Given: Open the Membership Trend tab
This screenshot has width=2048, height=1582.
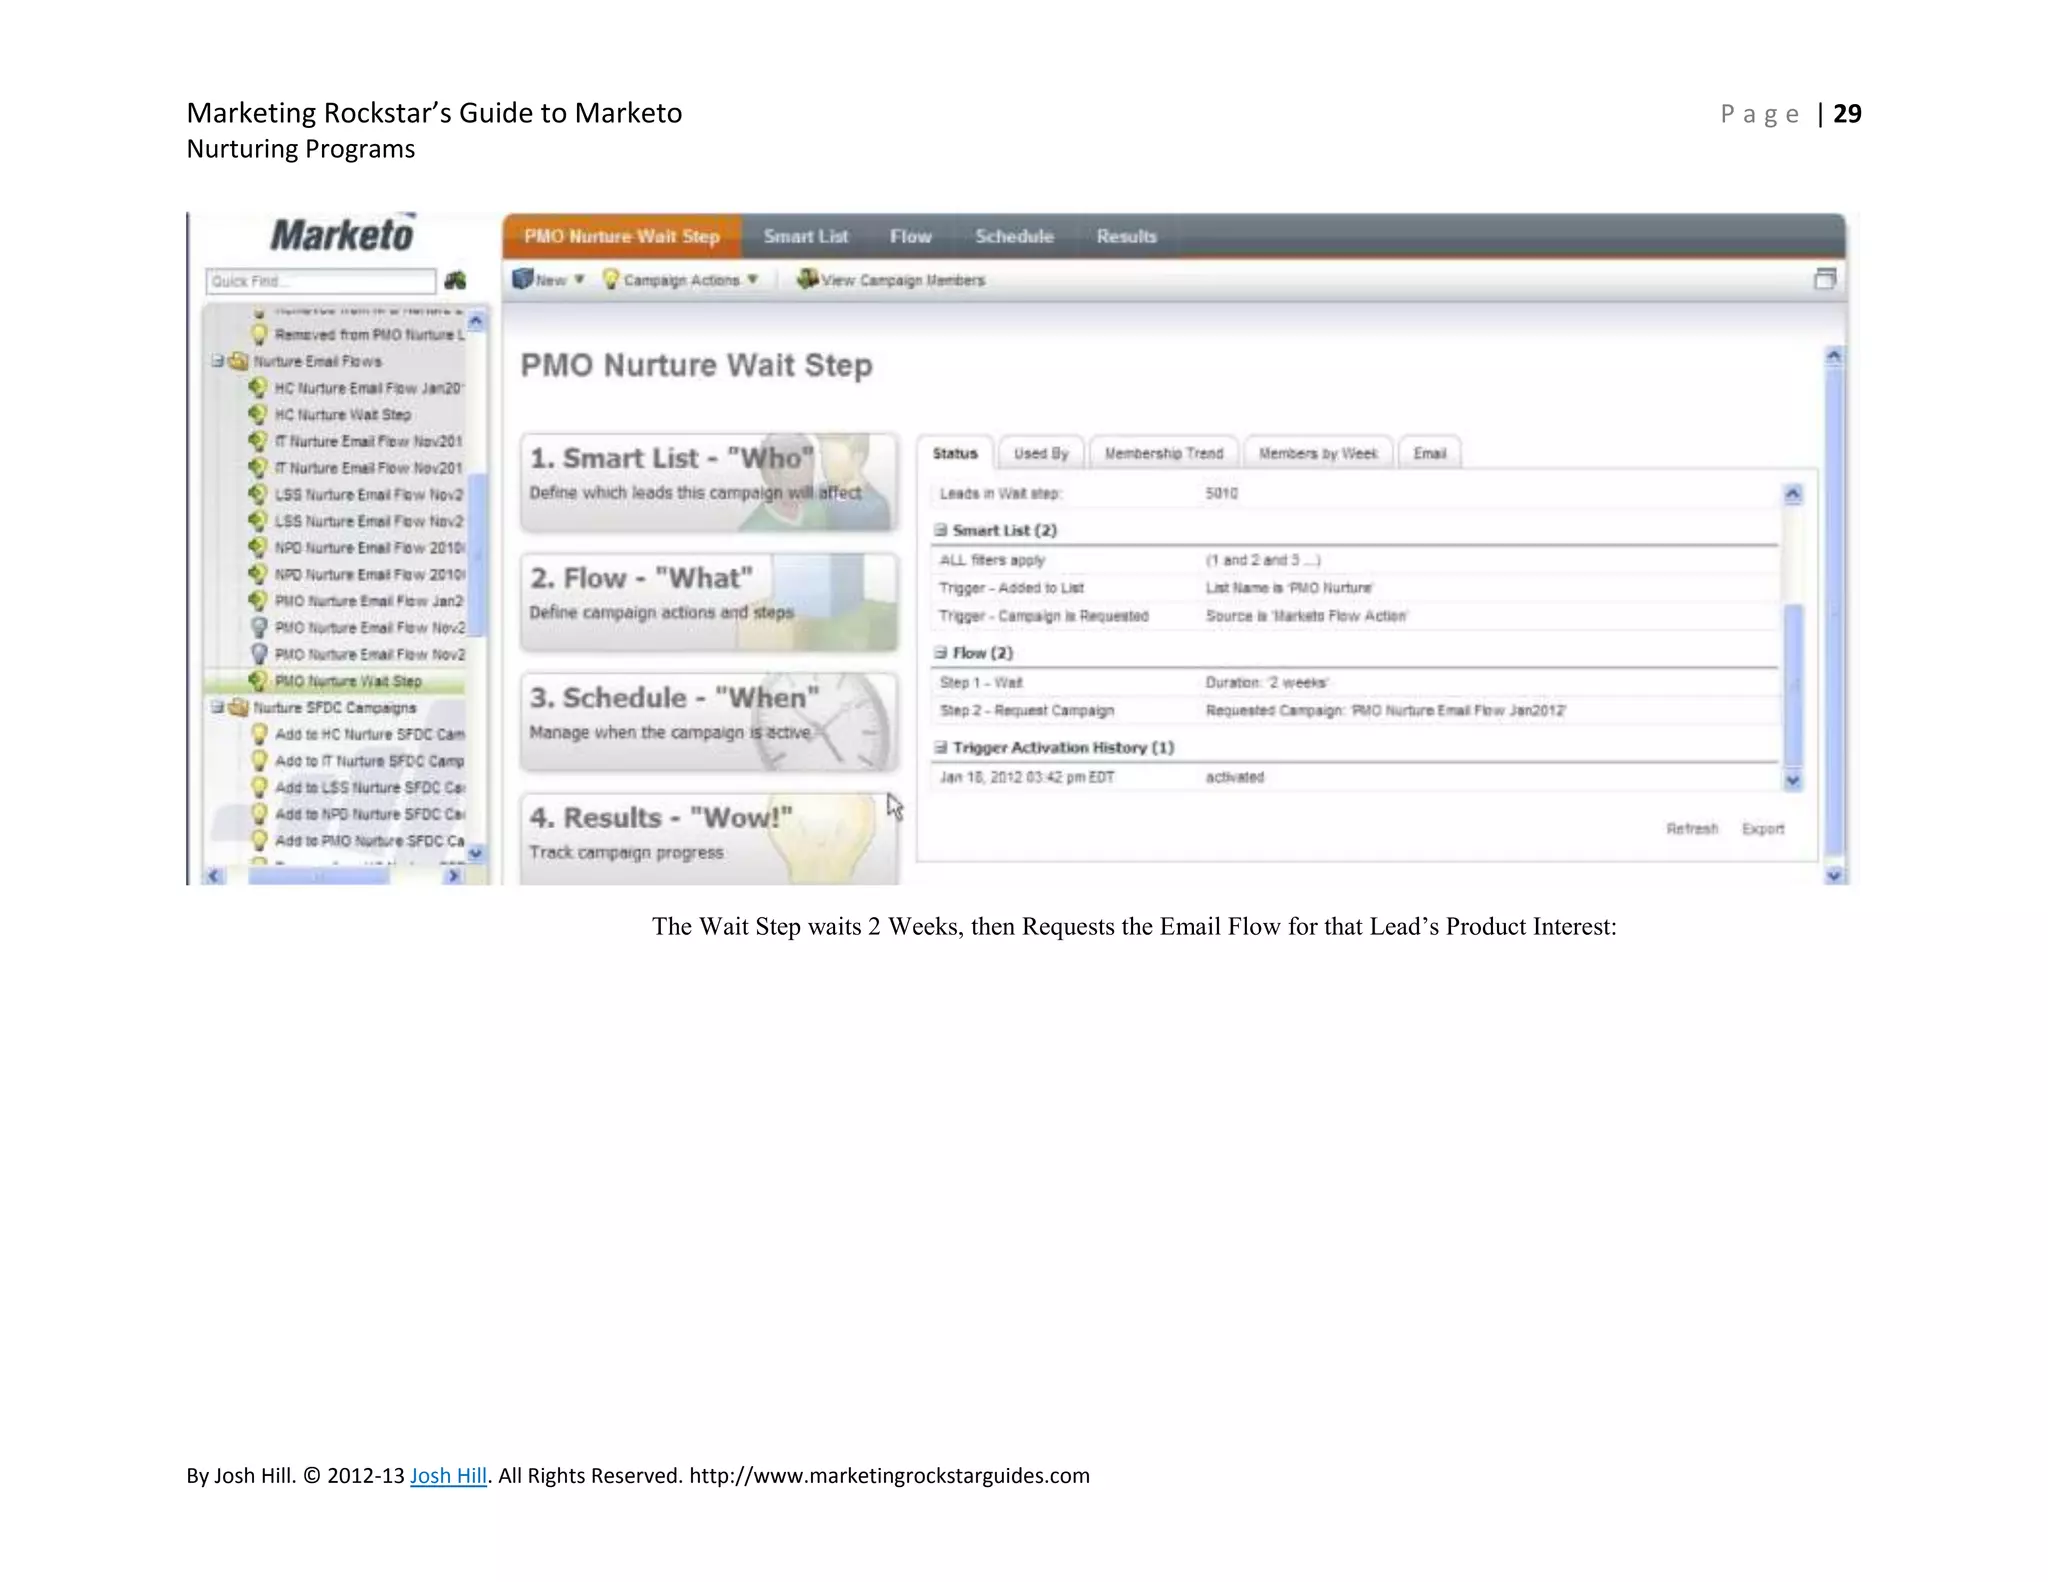Looking at the screenshot, I should coord(1163,454).
